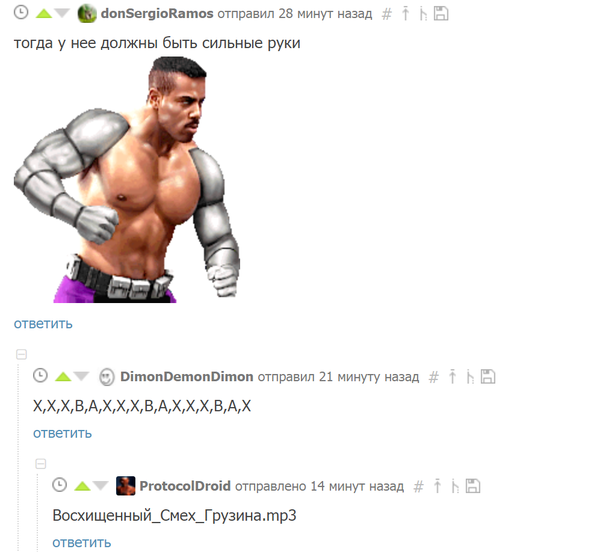
Task: Upvote ProtocolDroid's comment
Action: [x=82, y=486]
